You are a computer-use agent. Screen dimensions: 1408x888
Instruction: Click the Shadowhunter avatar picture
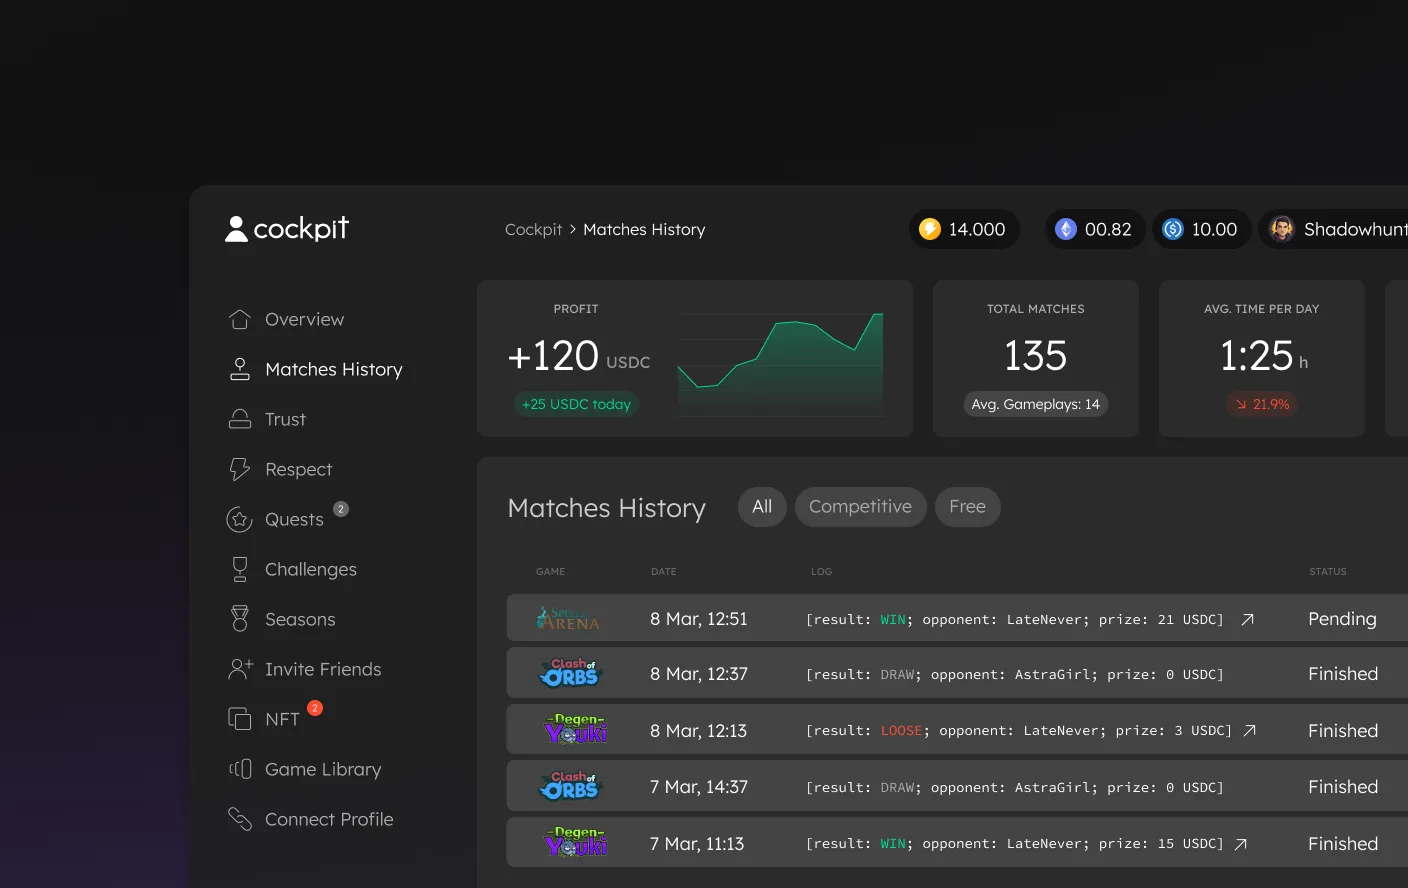point(1282,229)
